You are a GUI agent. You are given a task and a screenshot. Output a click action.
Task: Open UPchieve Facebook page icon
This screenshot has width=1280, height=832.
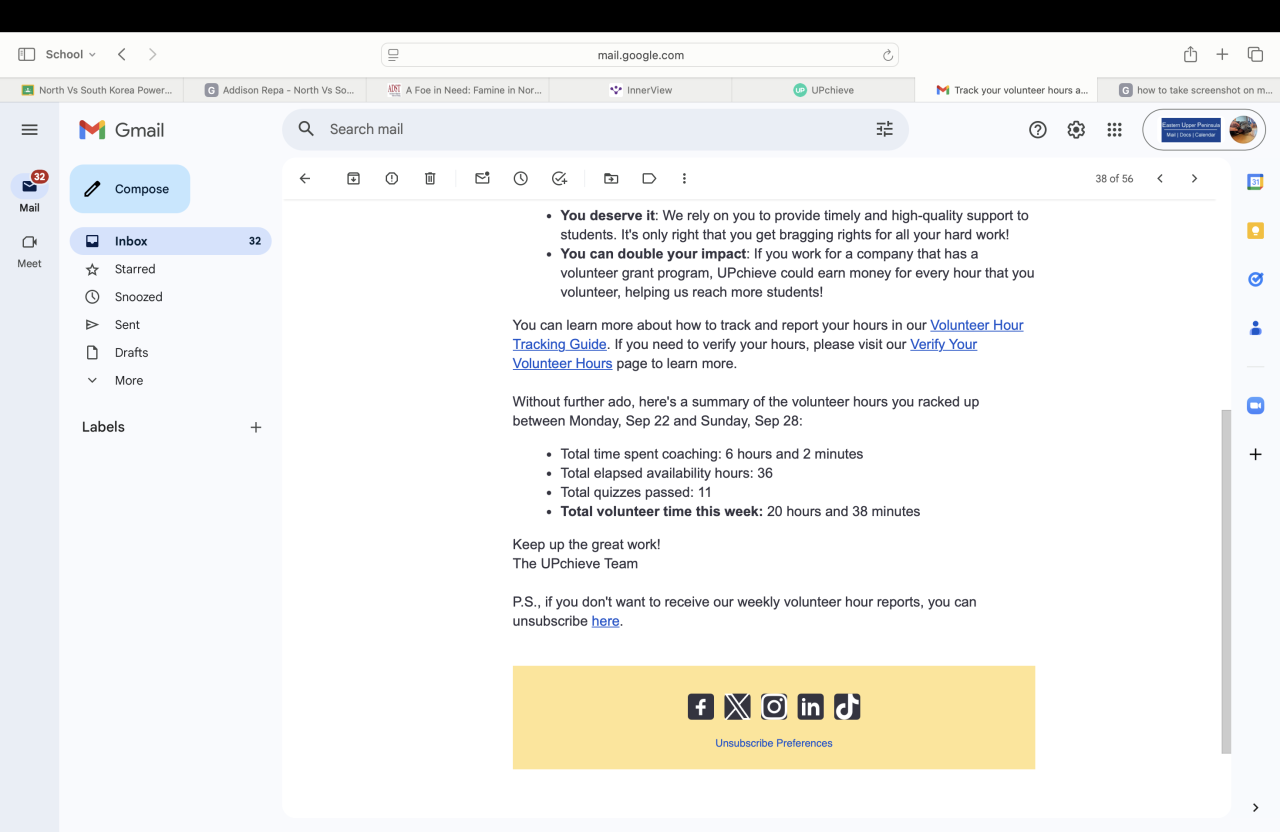701,707
